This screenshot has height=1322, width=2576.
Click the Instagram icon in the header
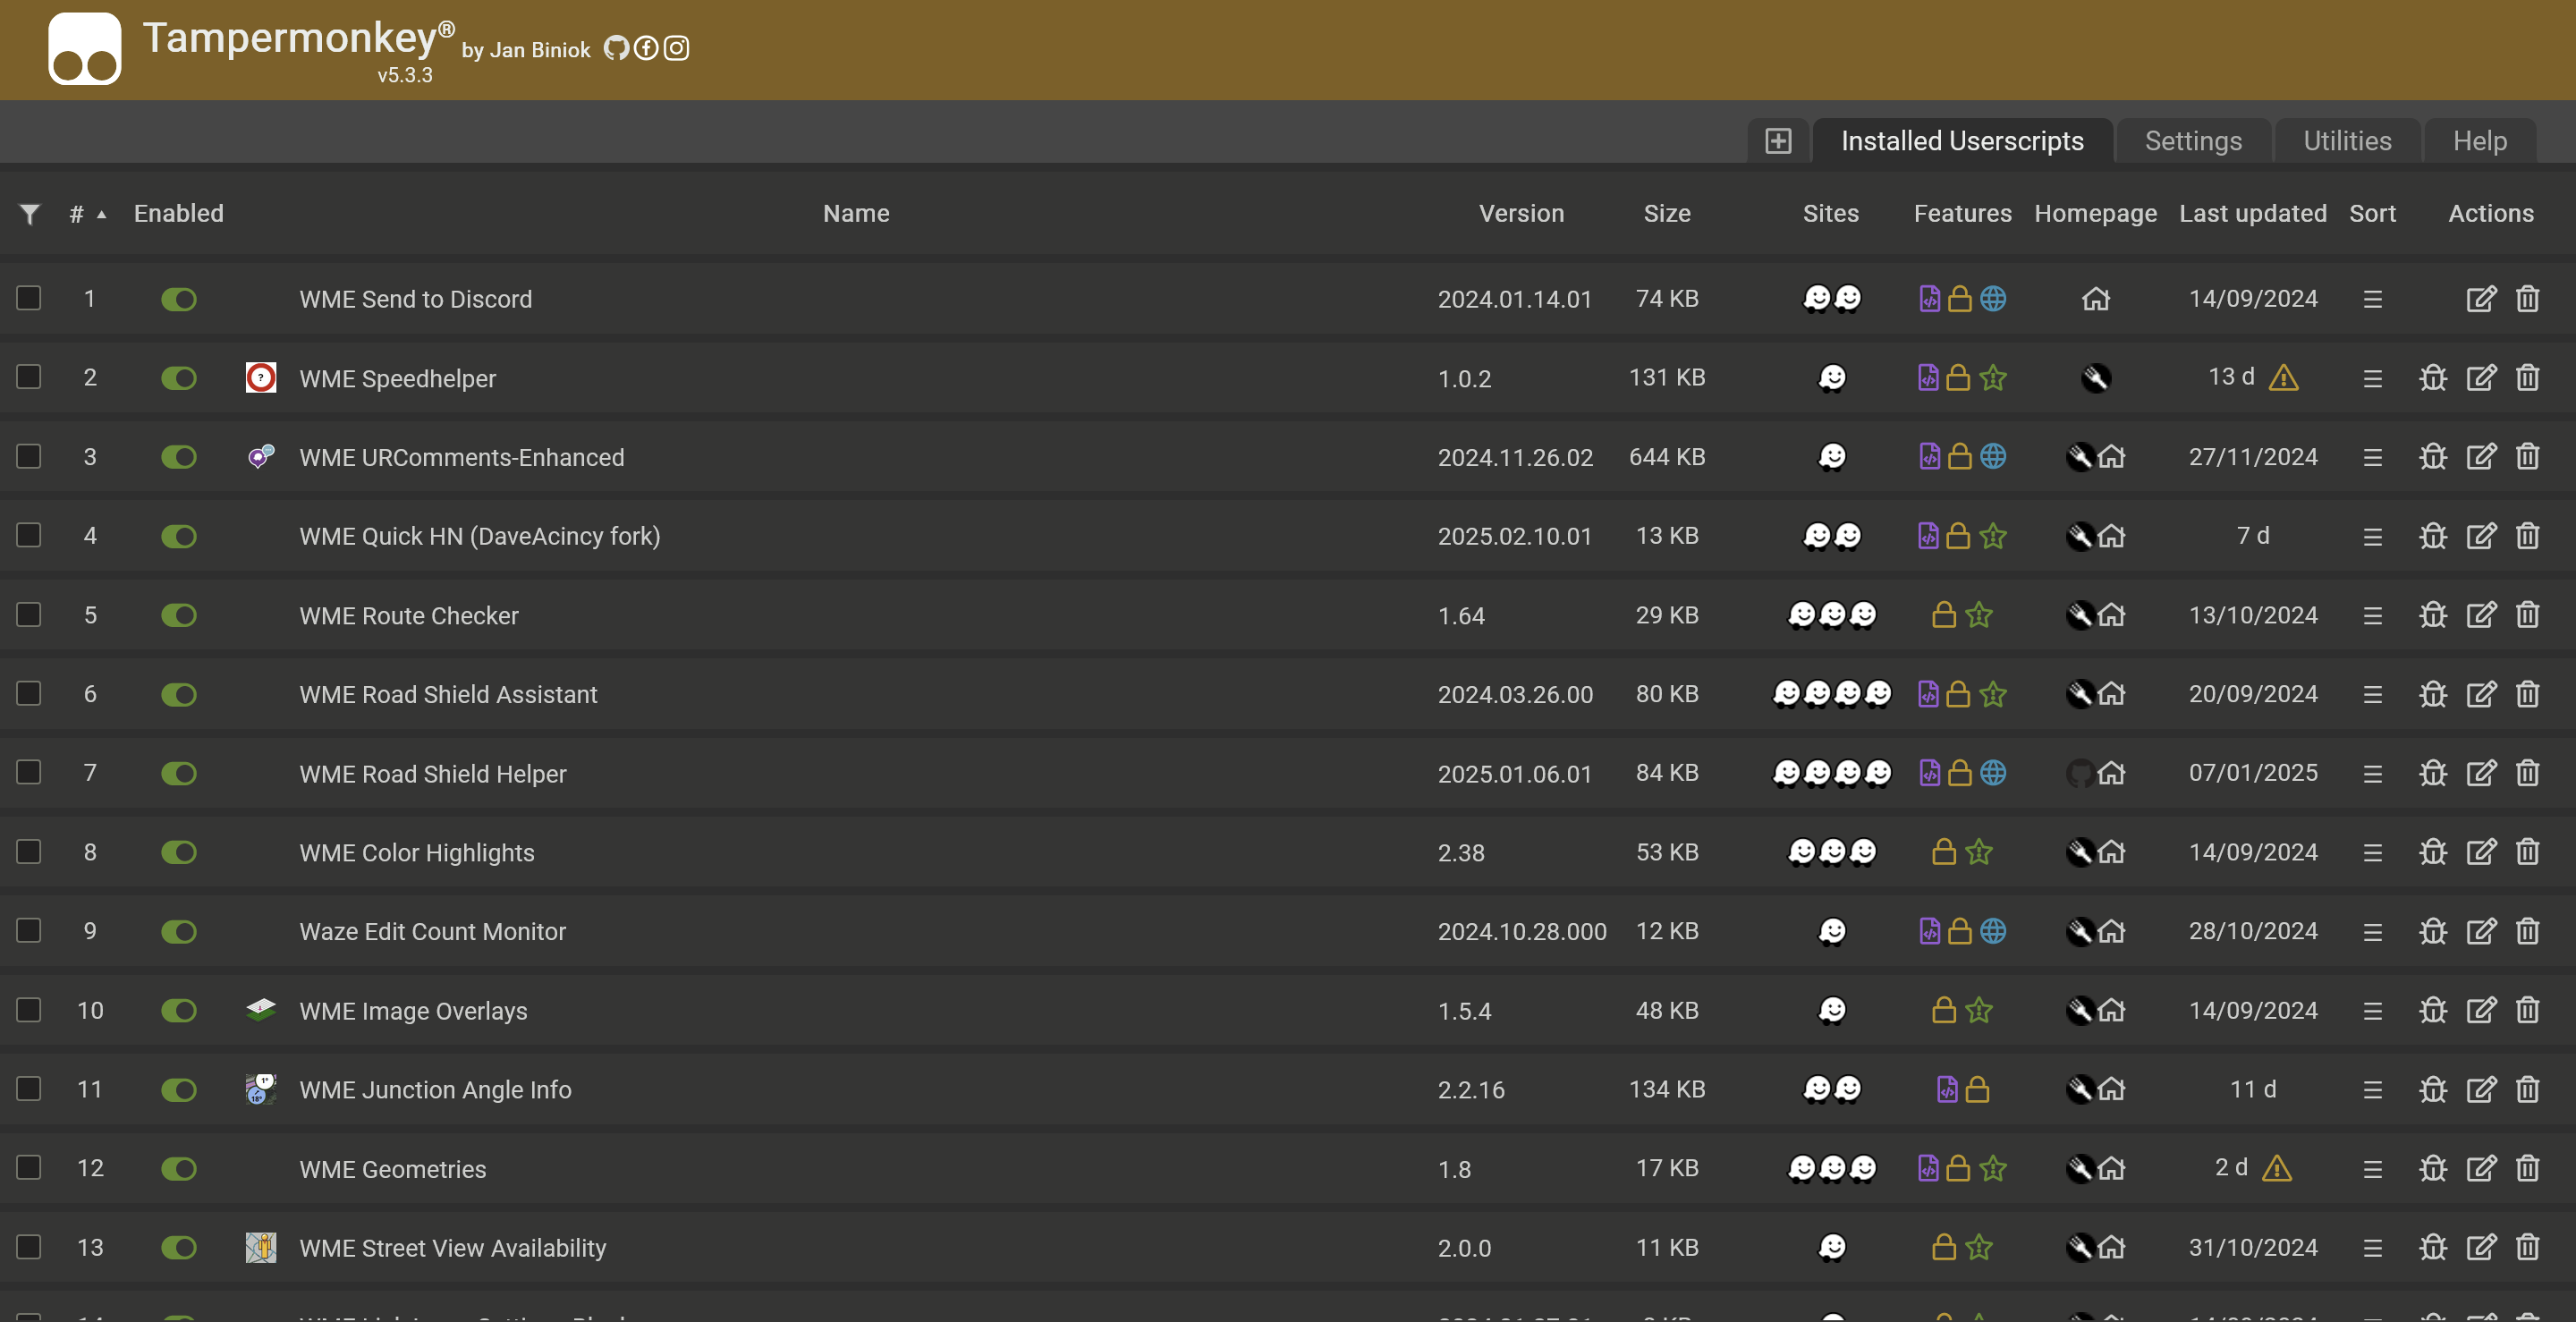click(677, 48)
